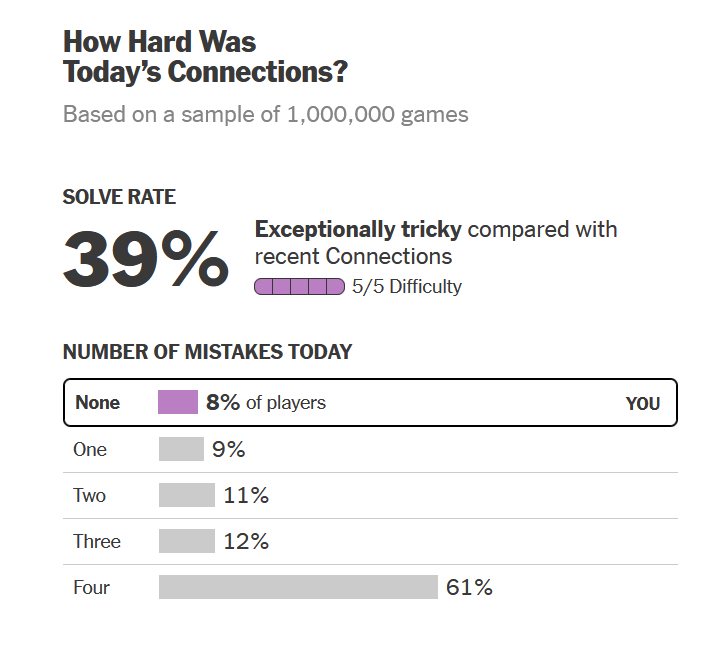Click the sample of 1,000,000 games subtitle
Image resolution: width=728 pixels, height=647 pixels.
click(x=265, y=114)
